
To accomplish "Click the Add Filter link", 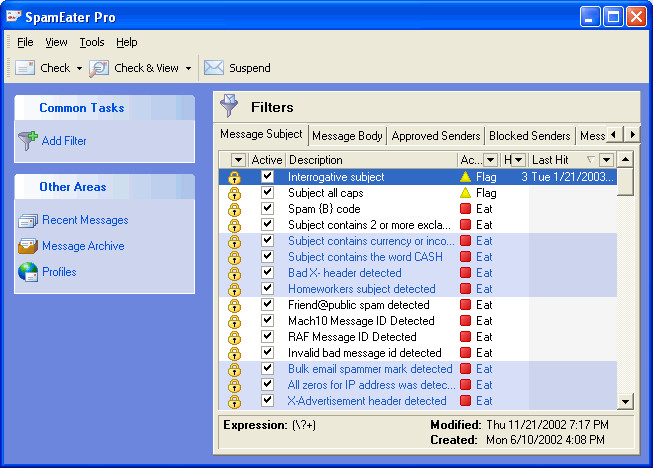I will [64, 141].
